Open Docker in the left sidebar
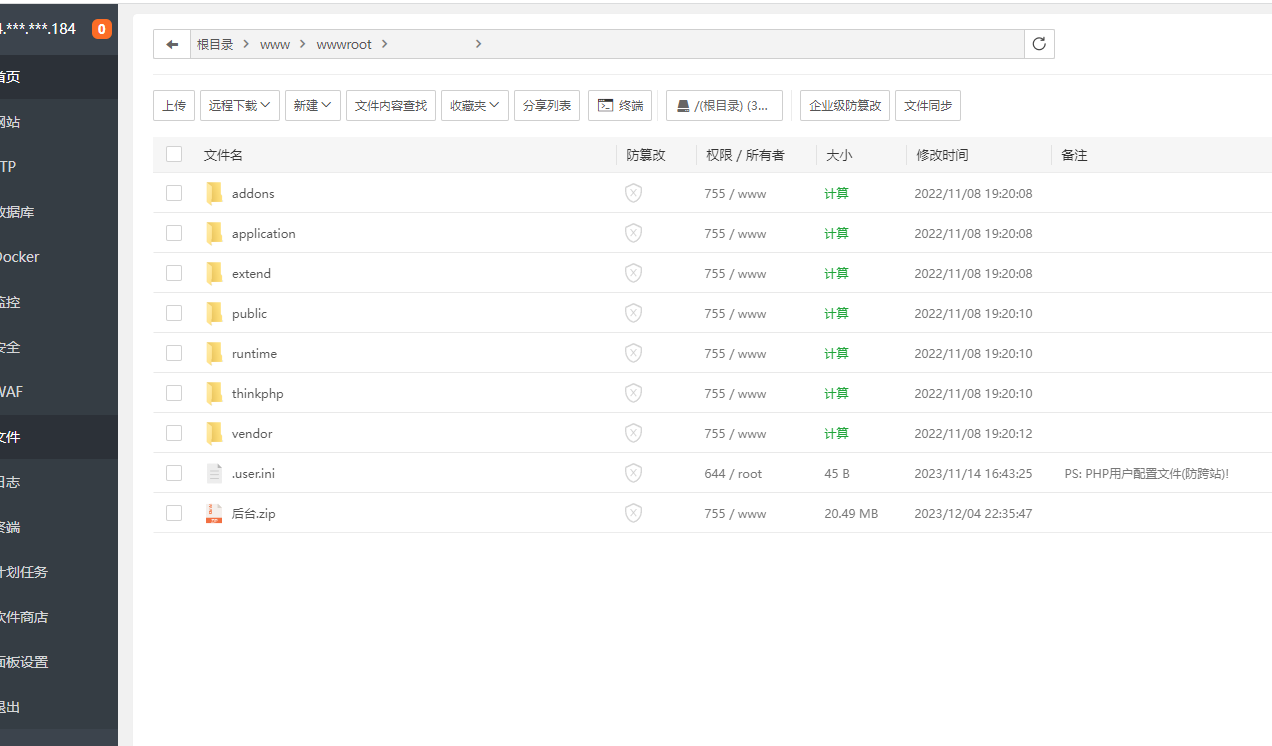Viewport: 1272px width, 746px height. coord(20,257)
